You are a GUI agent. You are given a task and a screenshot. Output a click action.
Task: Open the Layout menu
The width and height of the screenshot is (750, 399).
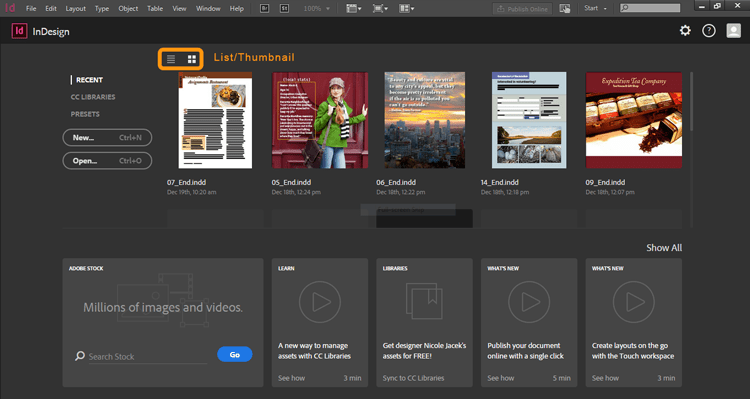pyautogui.click(x=76, y=9)
